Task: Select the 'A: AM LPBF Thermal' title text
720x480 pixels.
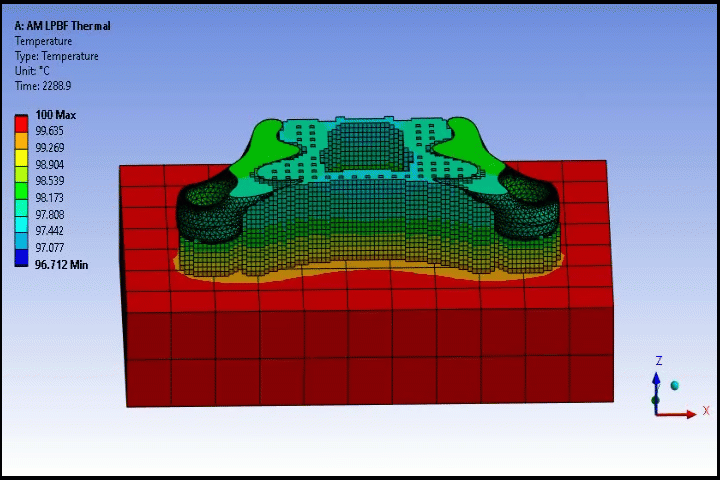Action: (x=62, y=26)
